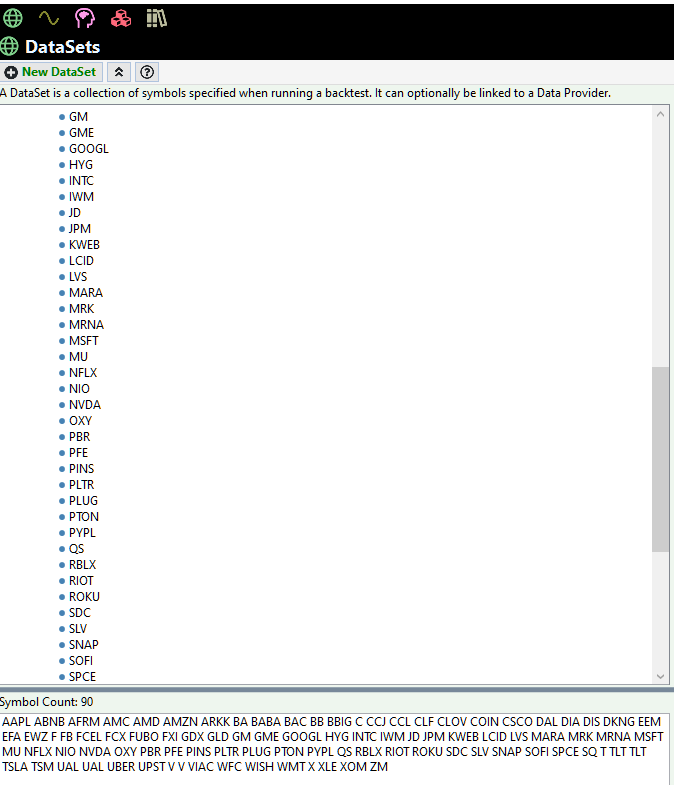Open the Indicators wave icon

[x=49, y=19]
